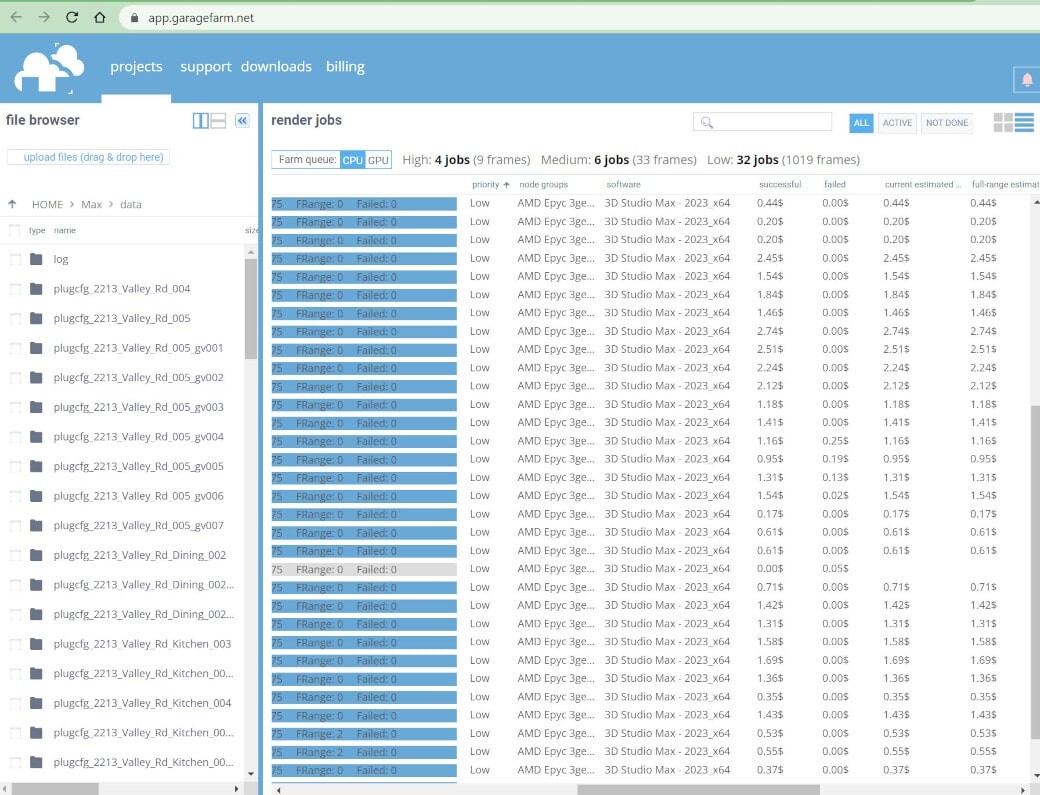Switch farm queue to GPU
Image resolution: width=1040 pixels, height=795 pixels.
click(x=378, y=160)
